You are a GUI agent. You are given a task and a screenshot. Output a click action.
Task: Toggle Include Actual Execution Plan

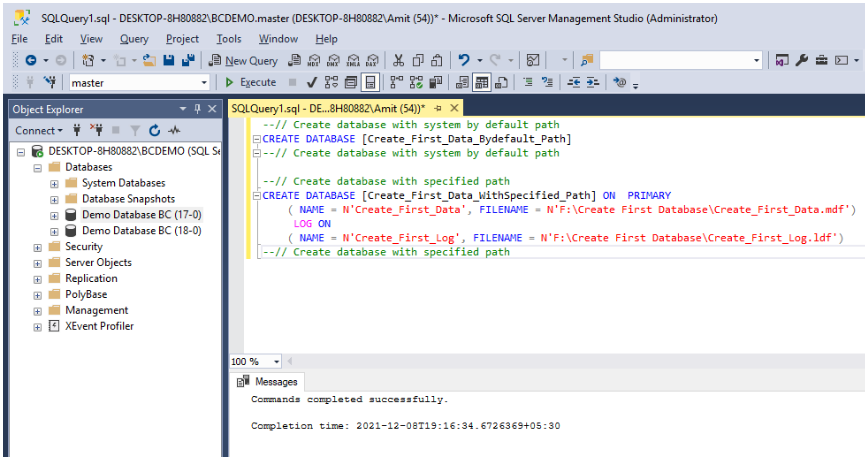tap(396, 82)
